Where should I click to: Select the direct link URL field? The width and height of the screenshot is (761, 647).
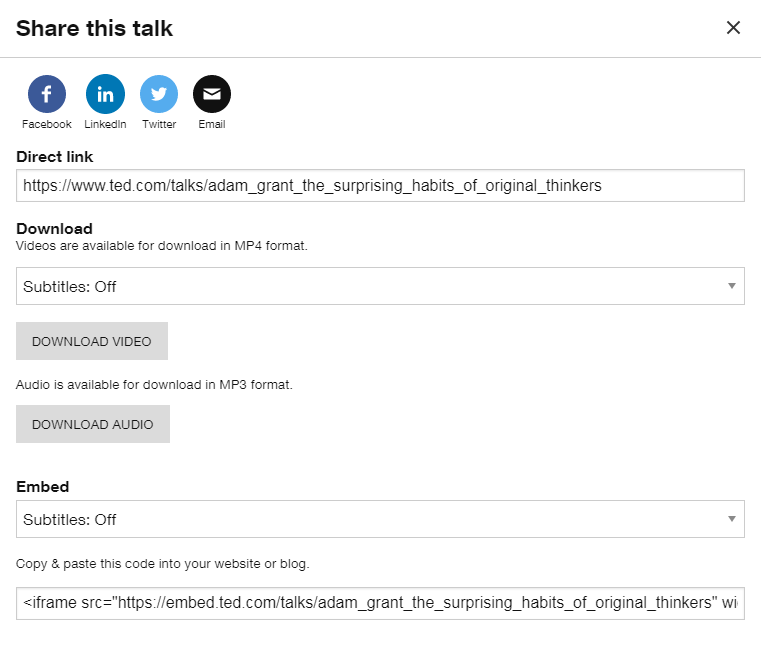(380, 185)
